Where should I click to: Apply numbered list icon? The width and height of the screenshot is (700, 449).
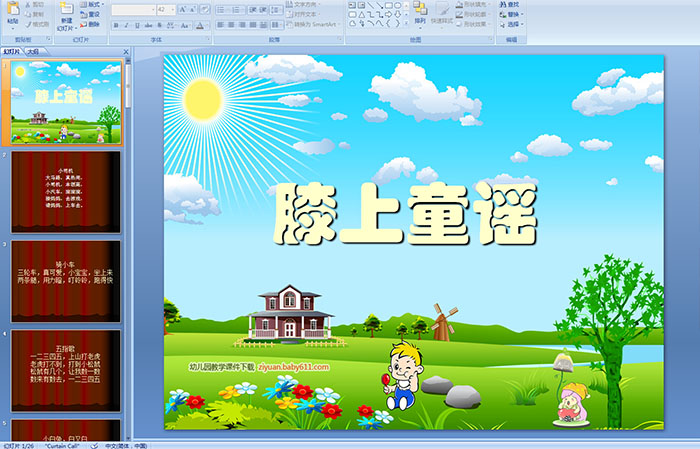click(237, 10)
